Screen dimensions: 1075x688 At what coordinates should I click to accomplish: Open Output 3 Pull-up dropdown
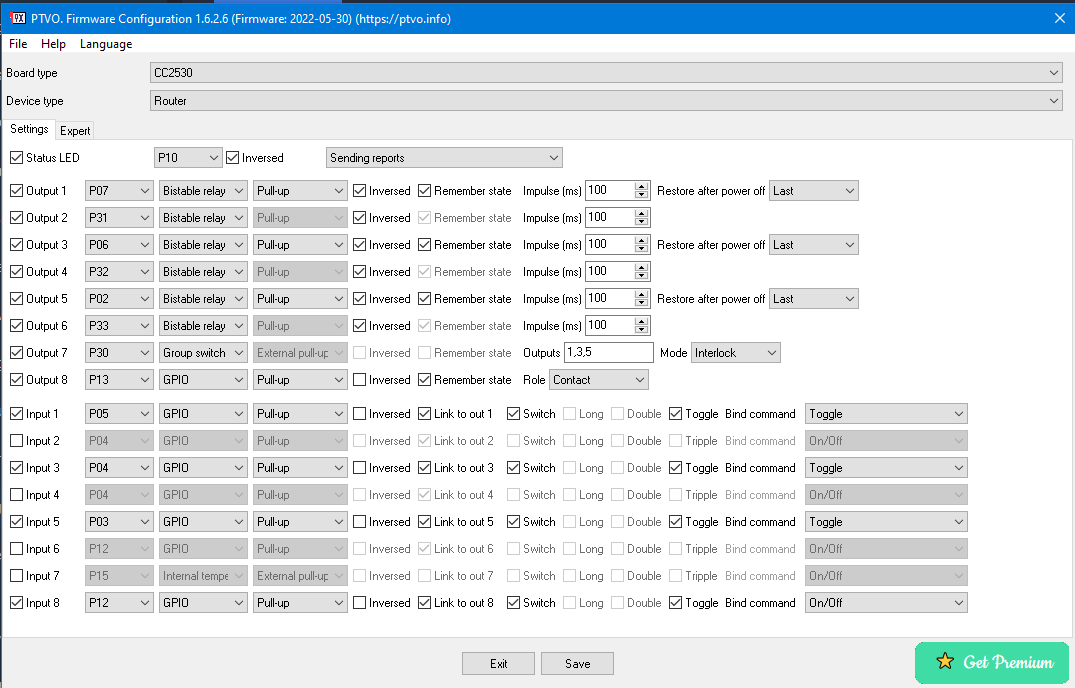click(x=300, y=245)
